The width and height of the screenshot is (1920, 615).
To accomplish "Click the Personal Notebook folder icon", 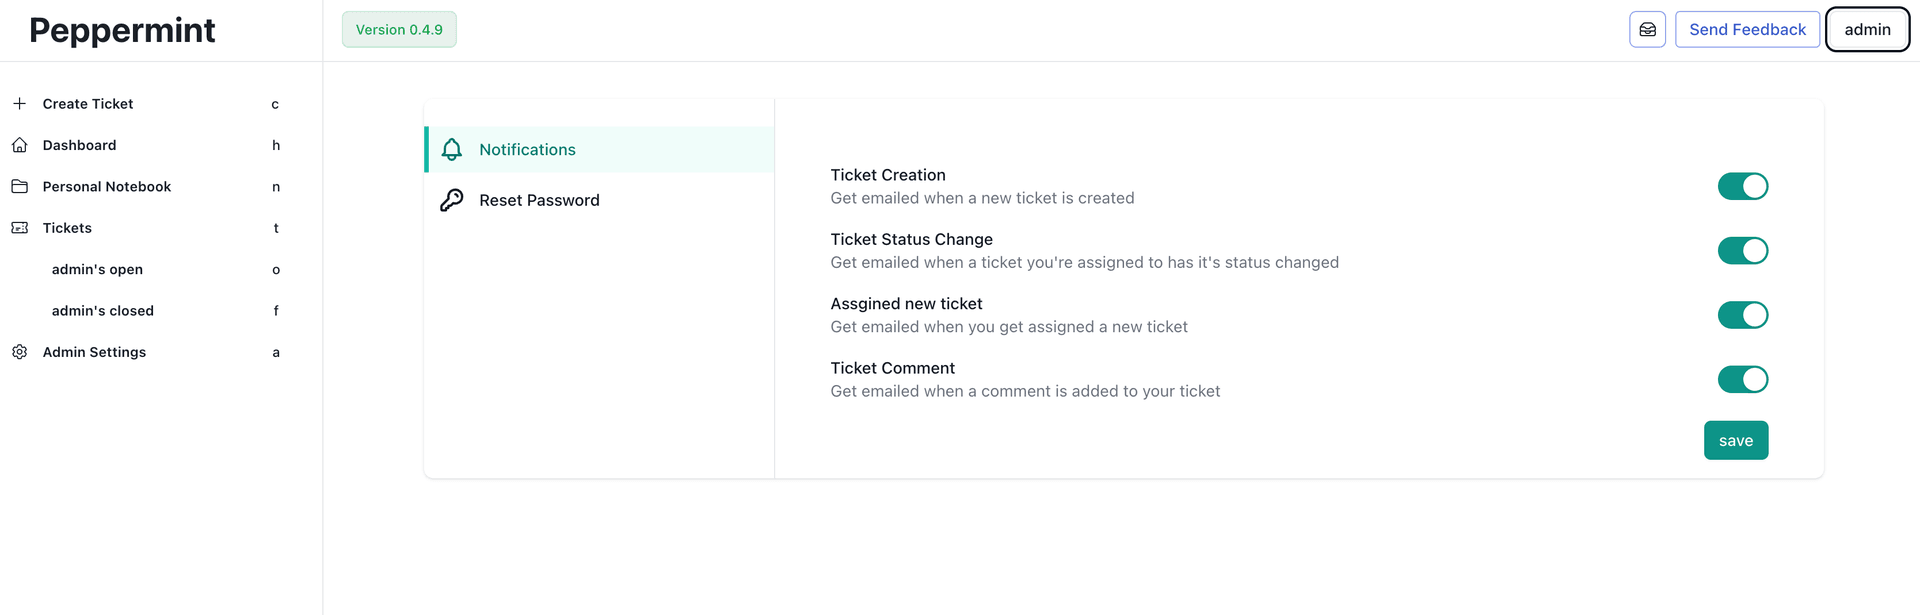I will coord(20,187).
